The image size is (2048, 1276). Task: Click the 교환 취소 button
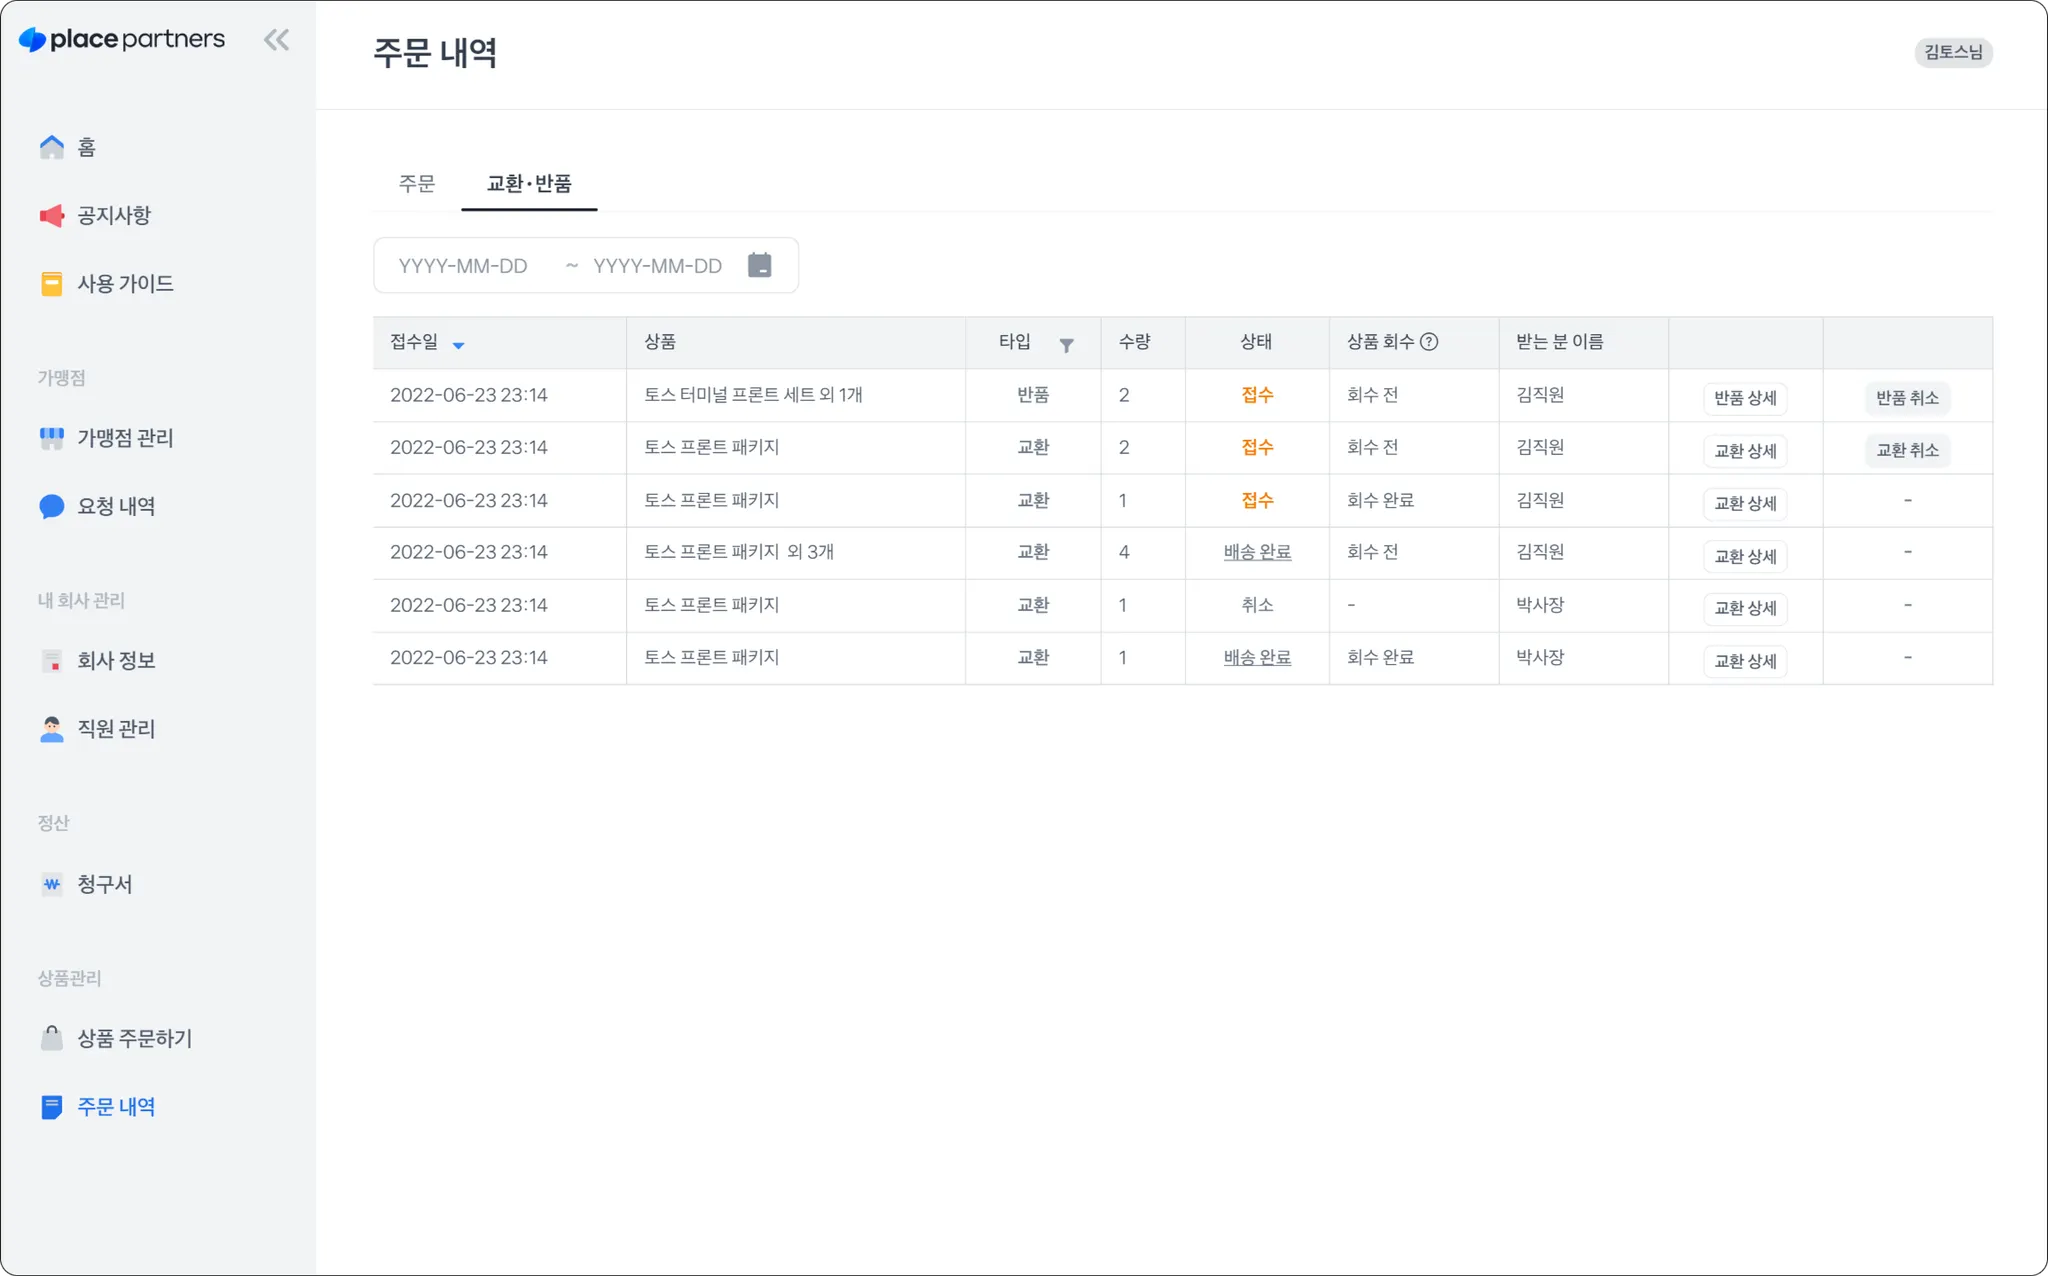tap(1907, 450)
